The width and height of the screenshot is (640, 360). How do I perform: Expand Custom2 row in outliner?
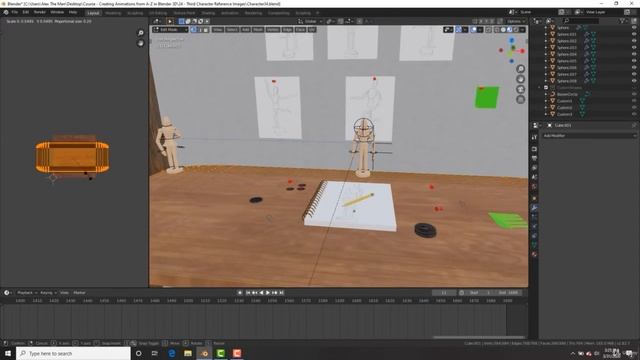(x=546, y=108)
